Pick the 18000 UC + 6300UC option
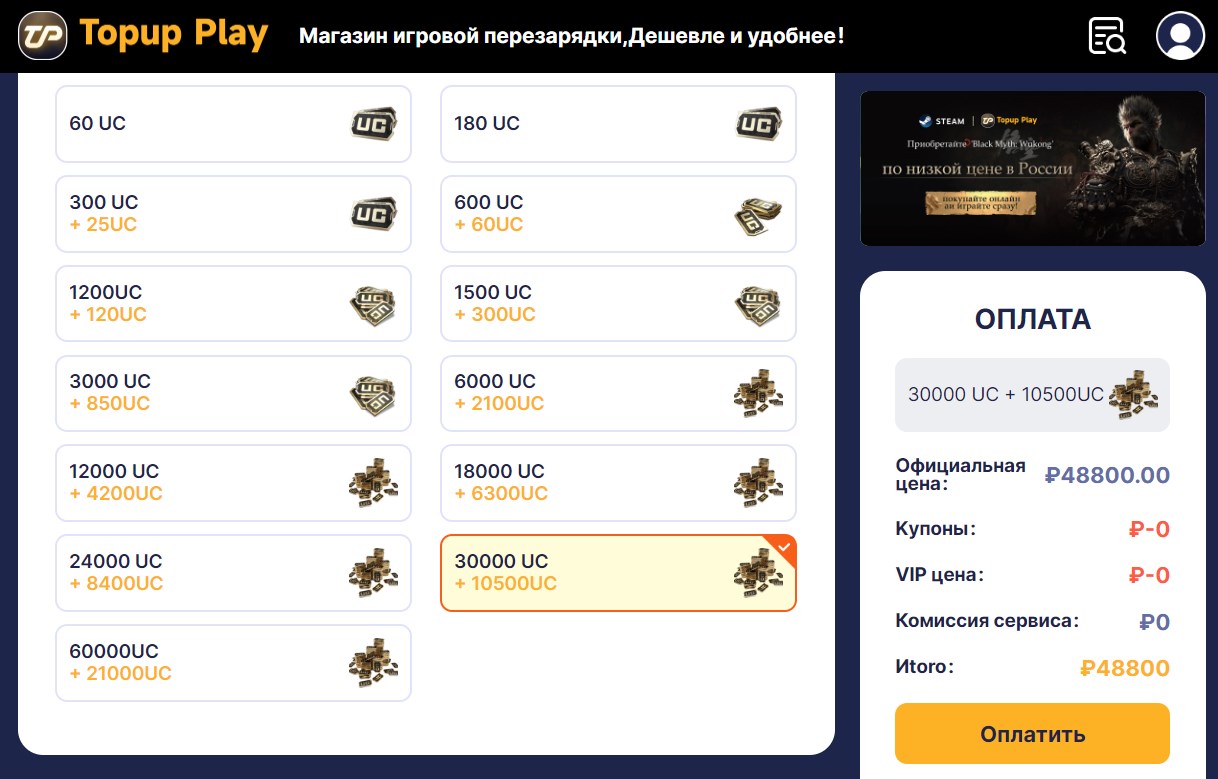This screenshot has width=1218, height=779. [618, 483]
